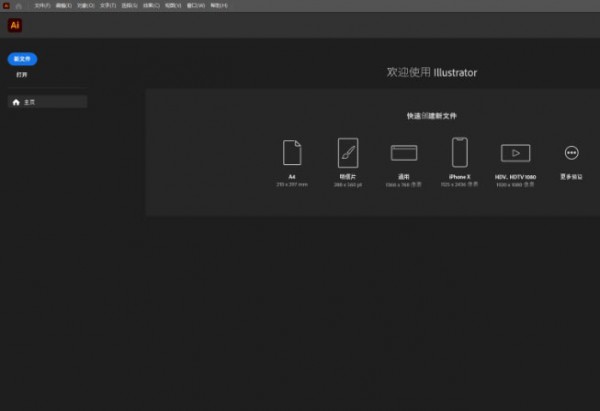The height and width of the screenshot is (411, 600).
Task: Click the small home icon in menu bar
Action: 18,6
